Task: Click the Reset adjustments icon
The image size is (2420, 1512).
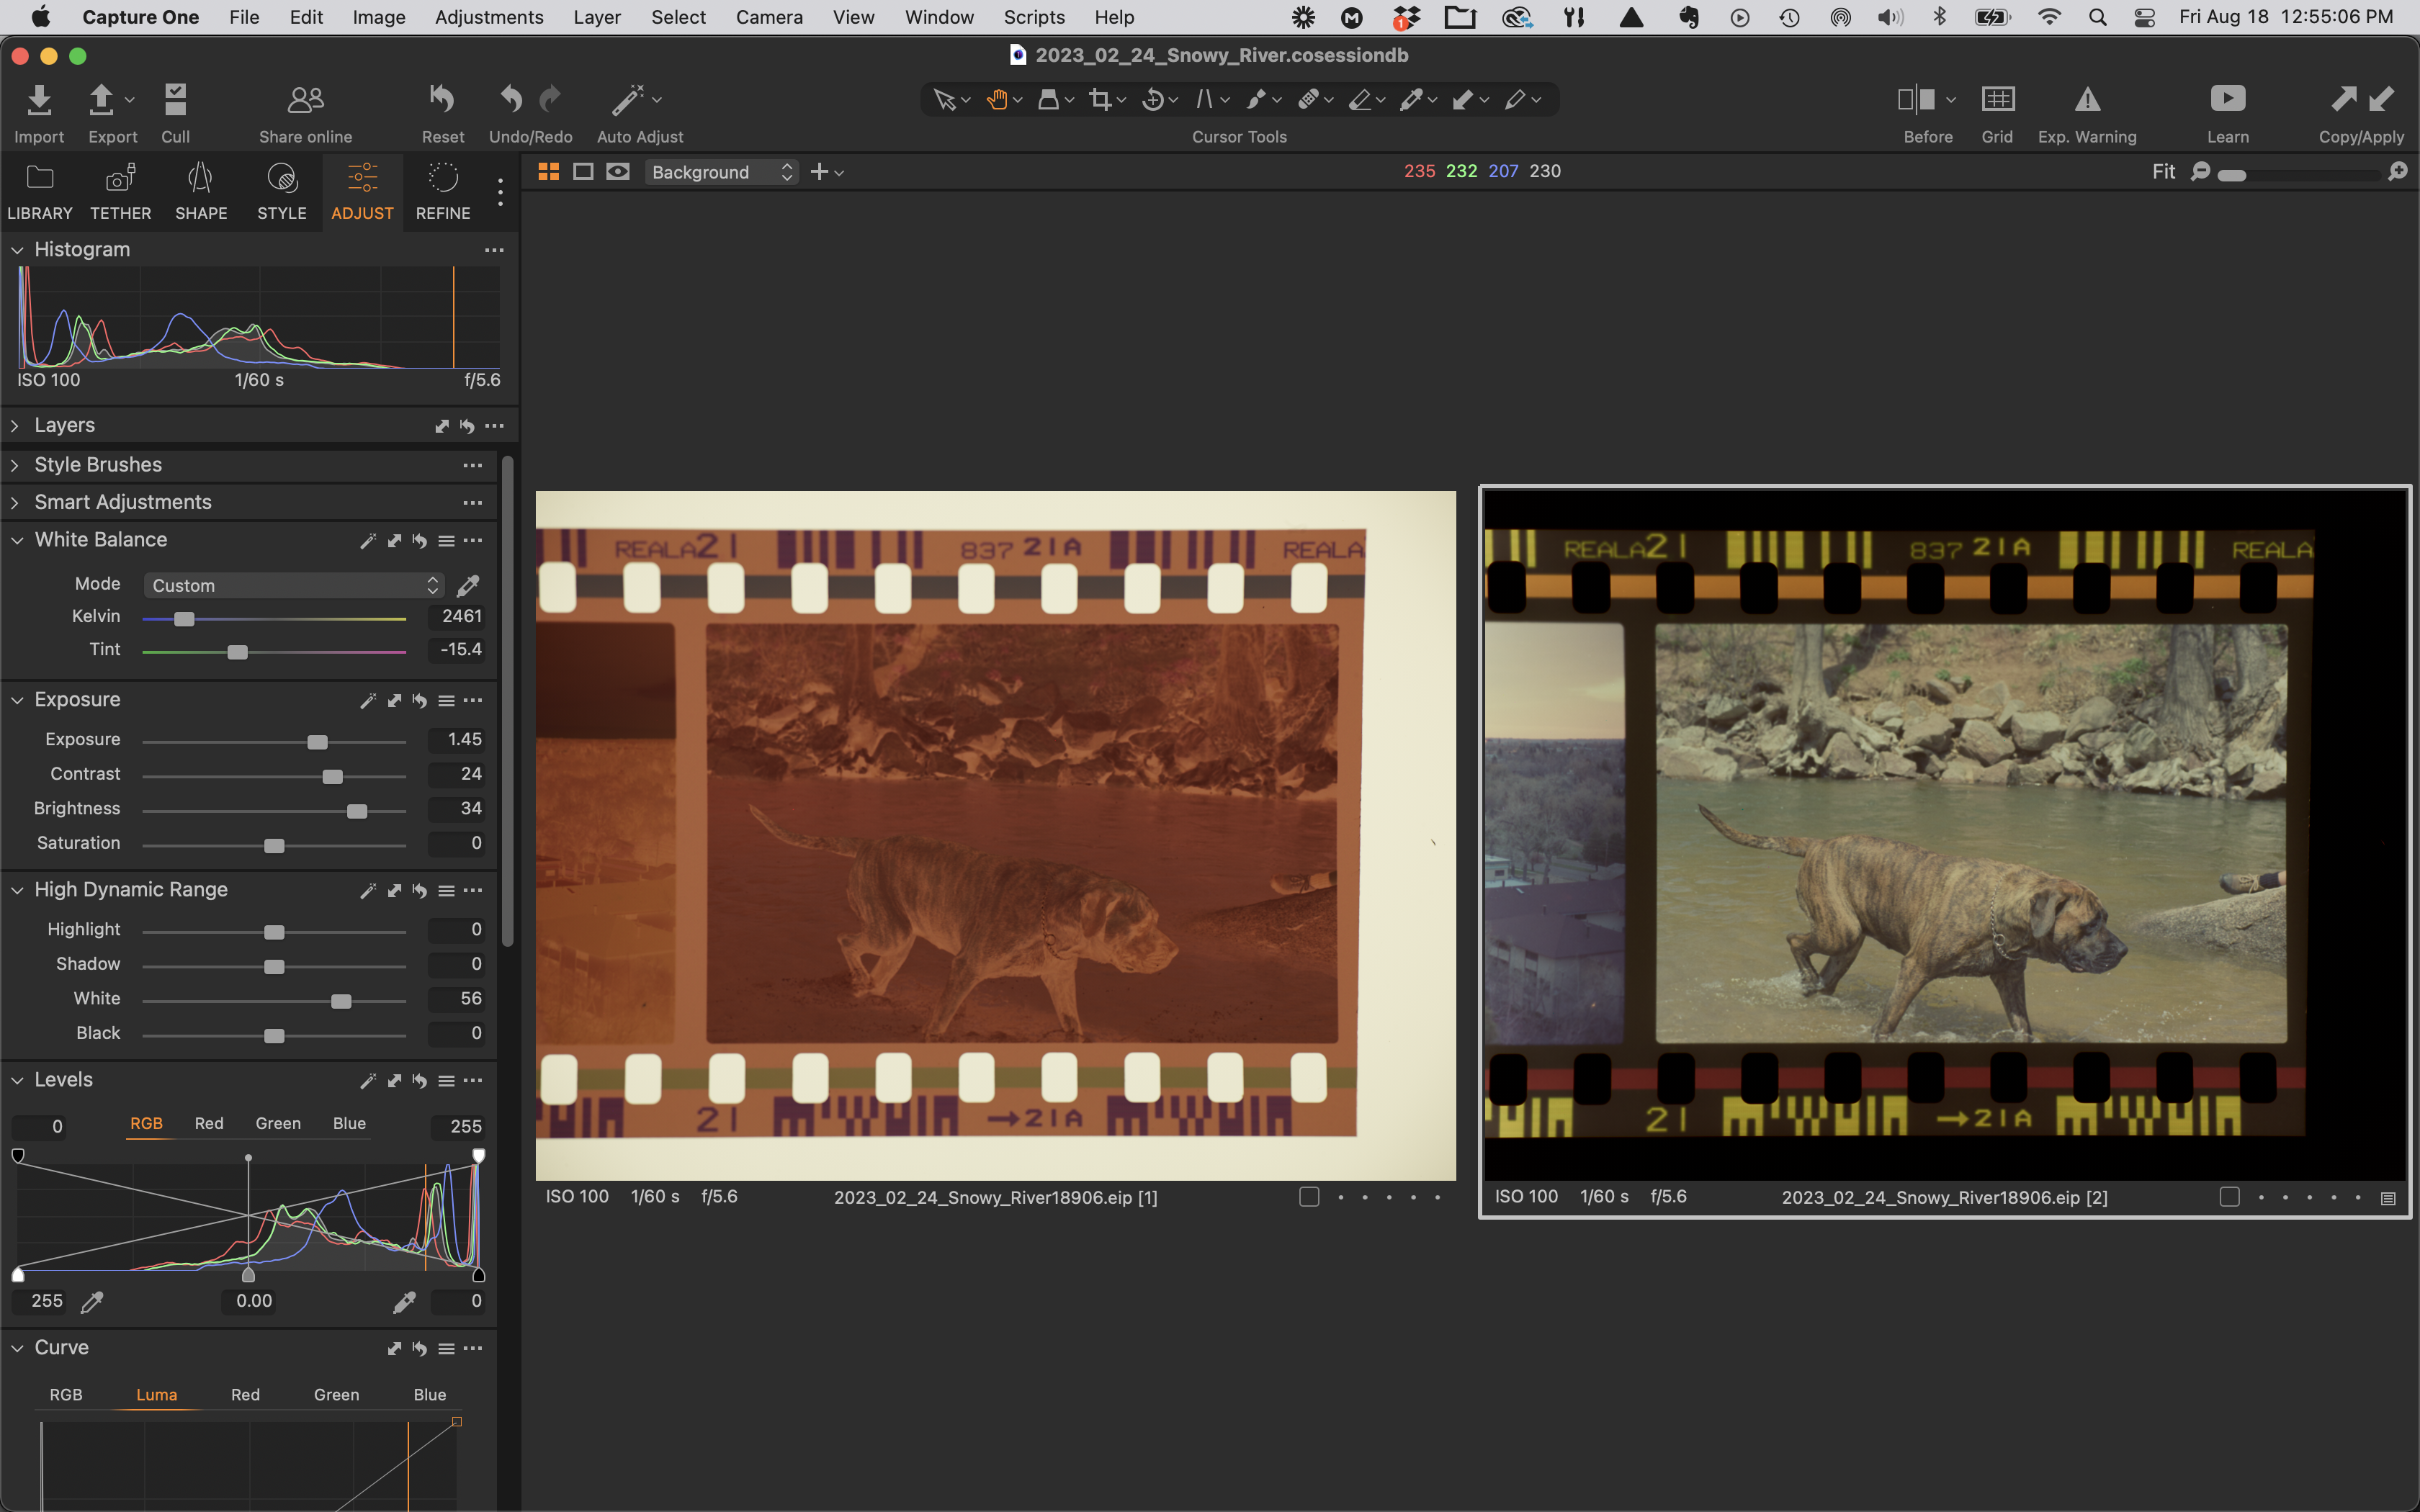Action: tap(442, 100)
